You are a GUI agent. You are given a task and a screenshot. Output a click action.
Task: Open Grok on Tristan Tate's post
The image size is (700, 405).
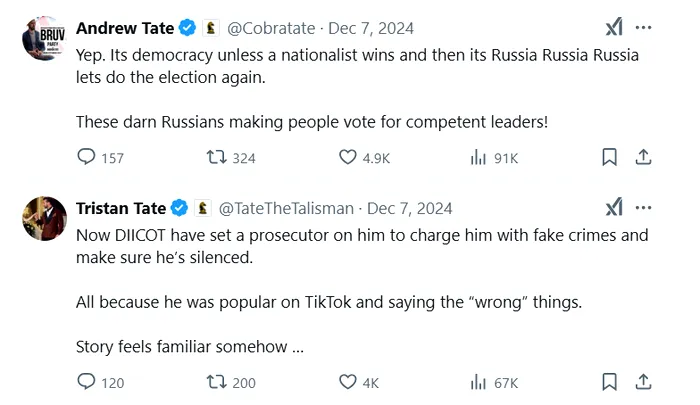(x=614, y=208)
